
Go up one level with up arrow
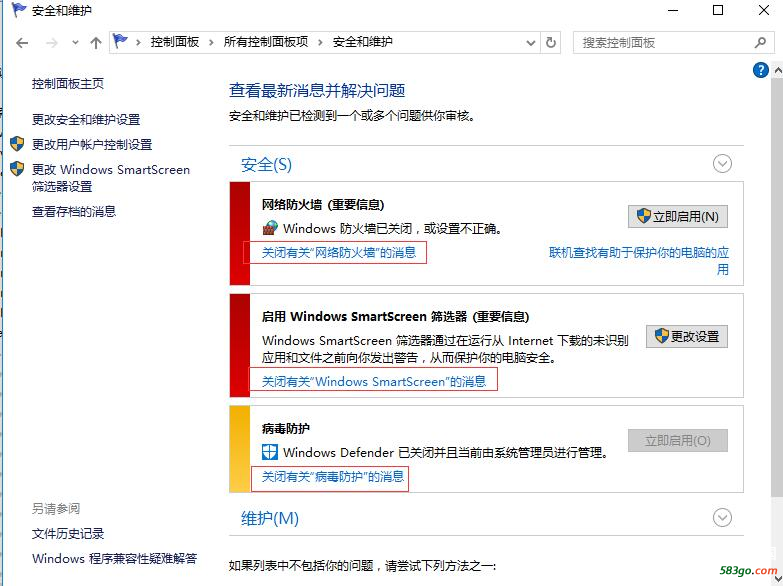pyautogui.click(x=96, y=43)
